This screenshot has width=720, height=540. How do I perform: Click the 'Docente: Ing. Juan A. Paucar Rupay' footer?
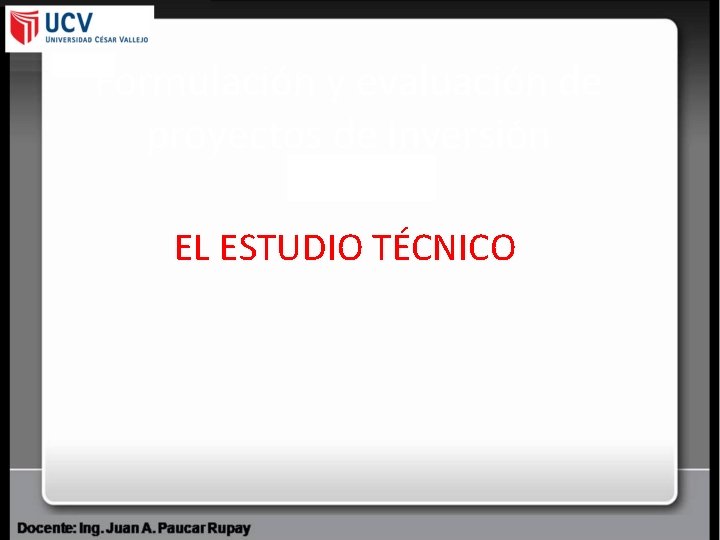click(134, 528)
